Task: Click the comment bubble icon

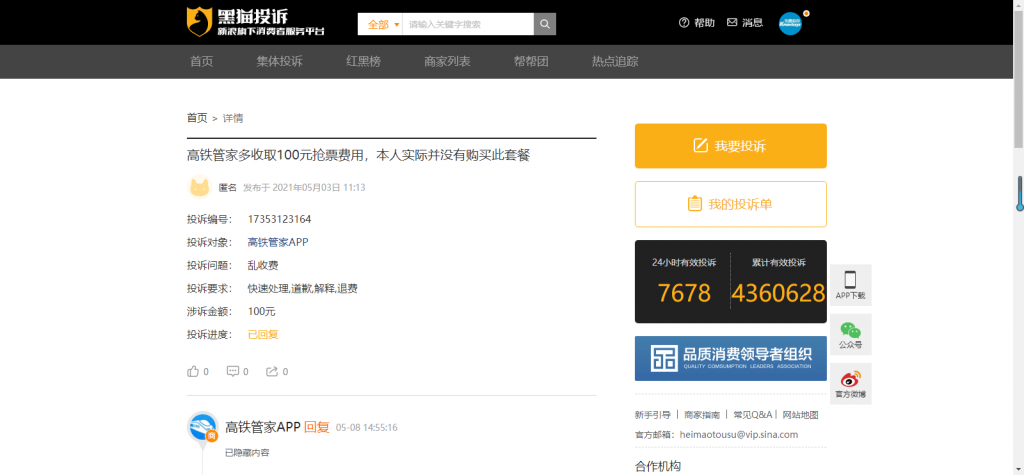Action: (x=233, y=371)
